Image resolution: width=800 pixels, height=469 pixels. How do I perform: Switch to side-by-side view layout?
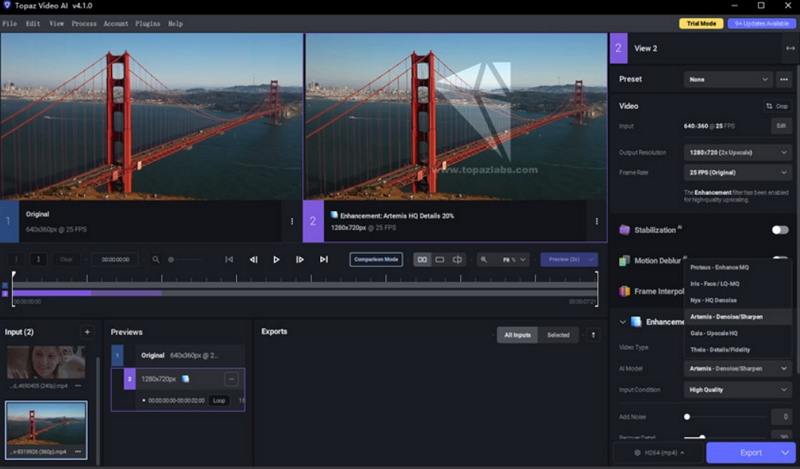click(x=422, y=259)
